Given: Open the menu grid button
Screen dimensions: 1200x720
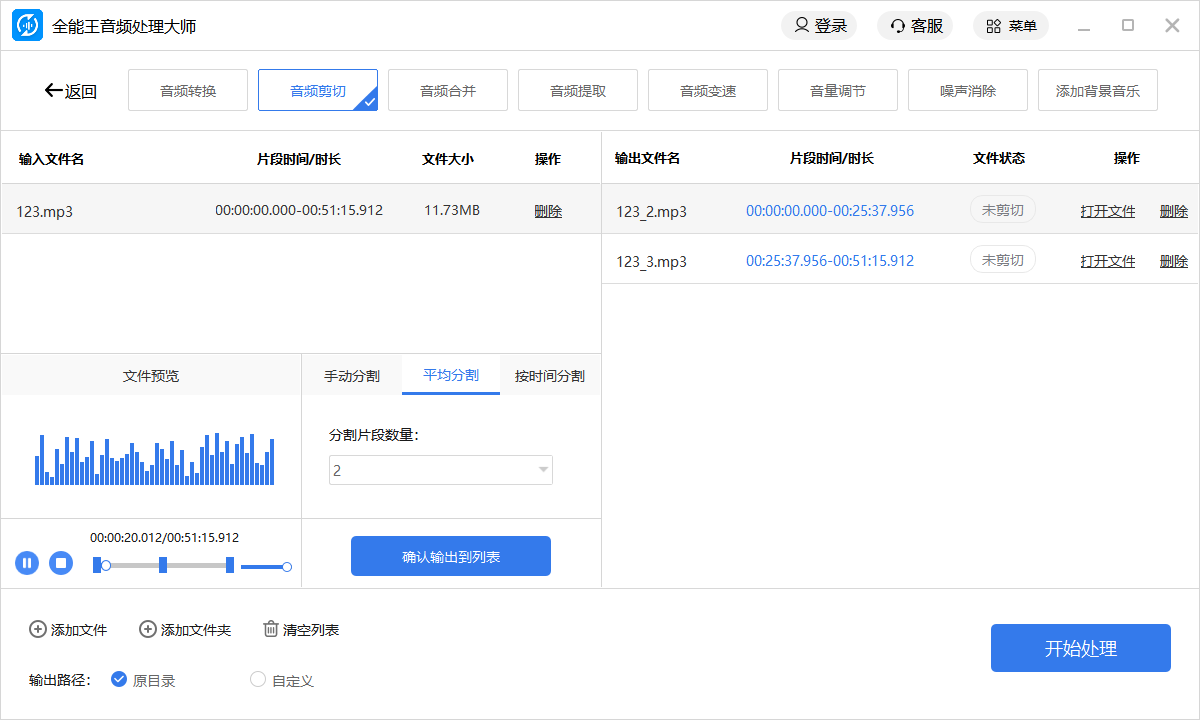Looking at the screenshot, I should tap(1011, 26).
